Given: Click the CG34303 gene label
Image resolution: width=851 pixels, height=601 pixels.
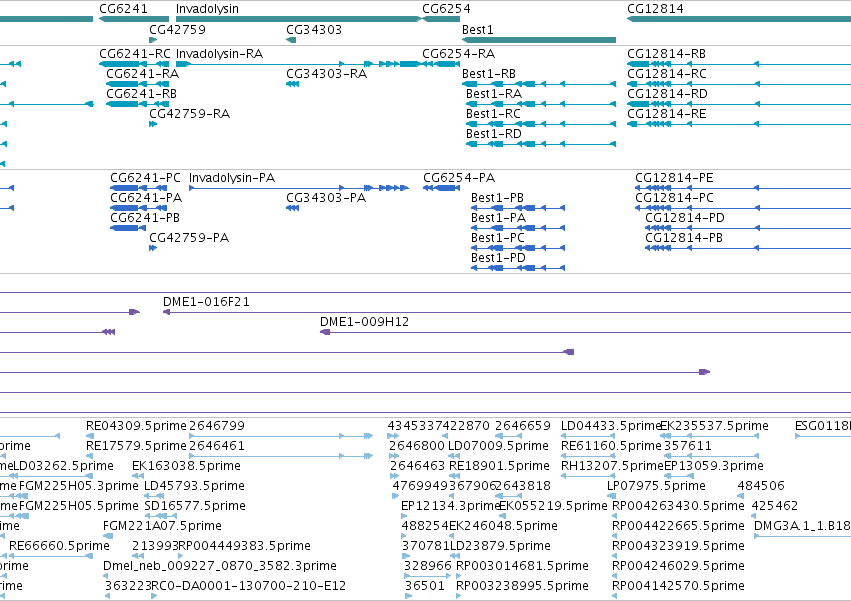Looking at the screenshot, I should (x=314, y=29).
